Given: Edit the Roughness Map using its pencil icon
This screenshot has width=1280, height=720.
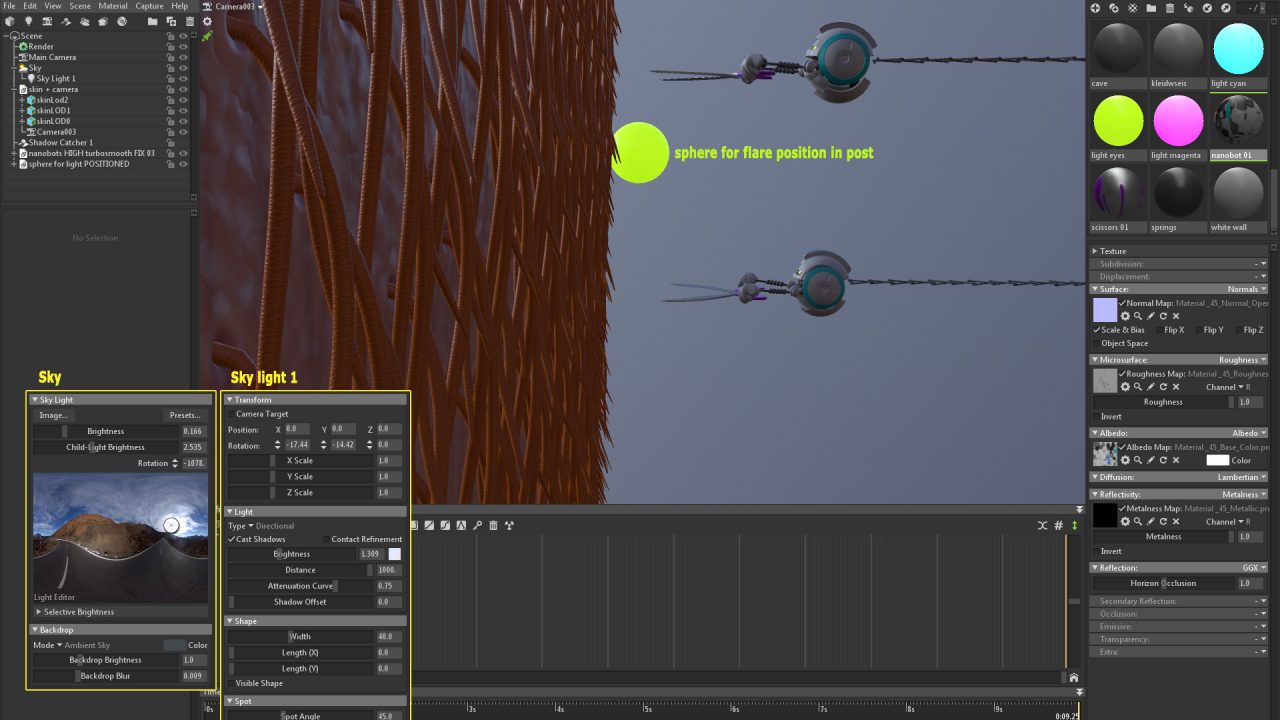Looking at the screenshot, I should coord(1151,386).
